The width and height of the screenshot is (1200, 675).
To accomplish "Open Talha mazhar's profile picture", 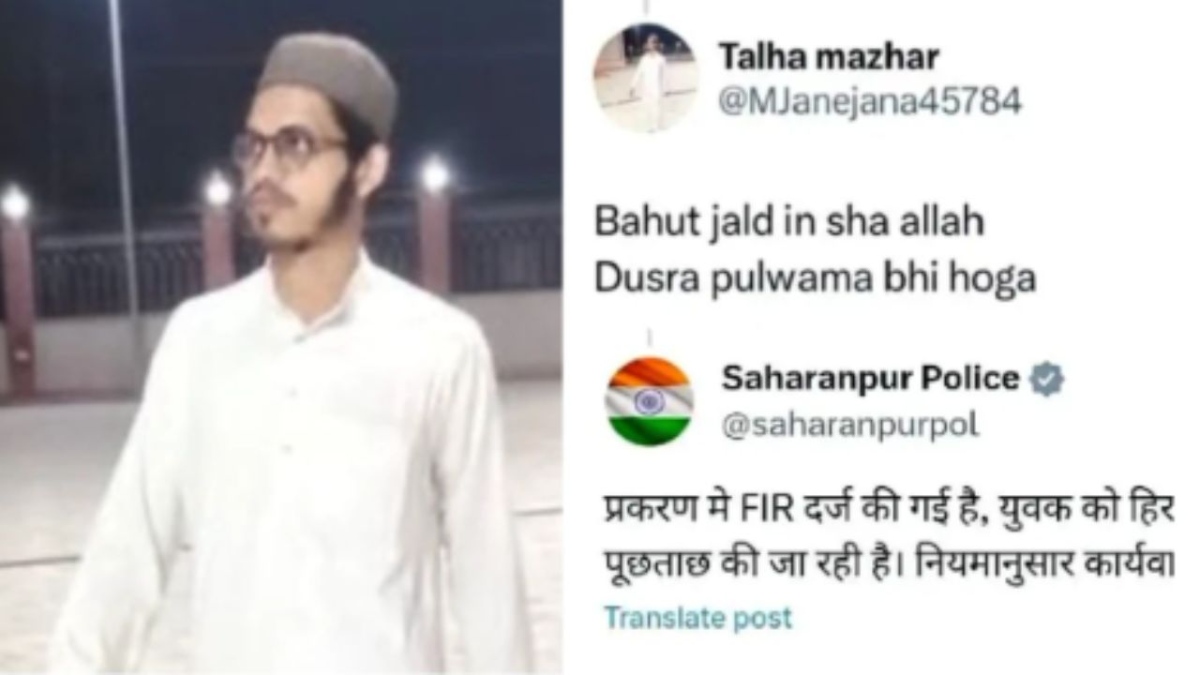I will click(x=644, y=79).
